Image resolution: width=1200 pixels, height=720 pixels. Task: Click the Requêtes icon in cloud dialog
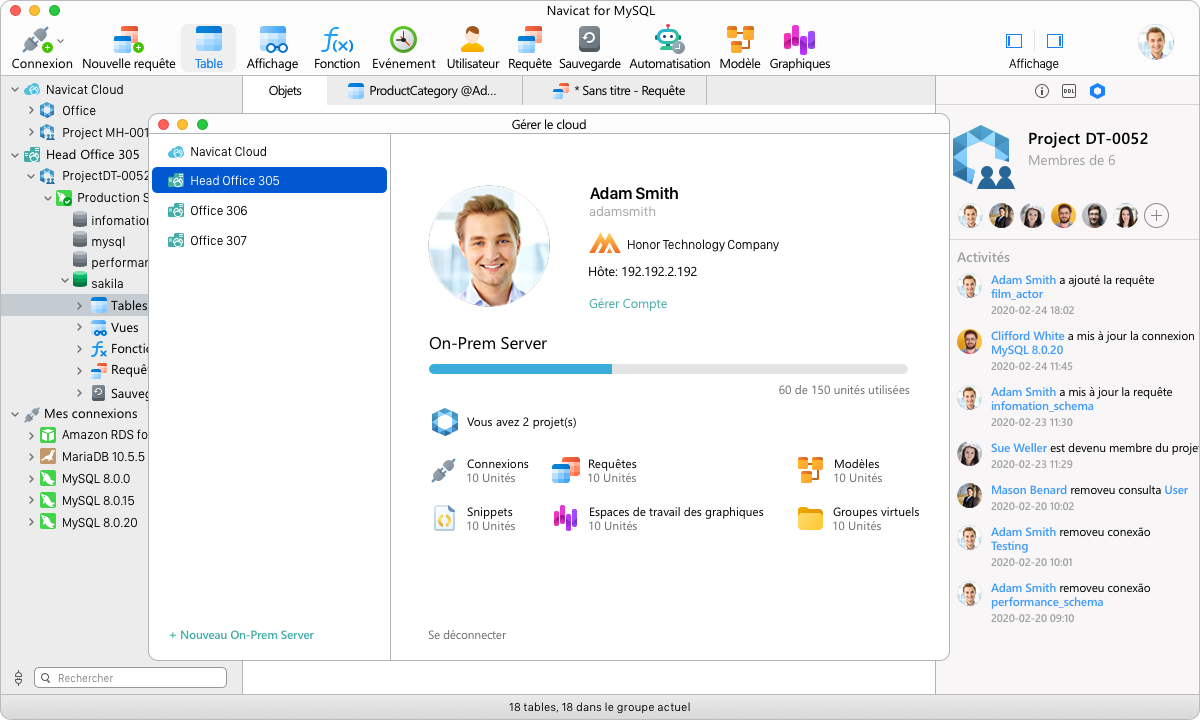tap(566, 471)
